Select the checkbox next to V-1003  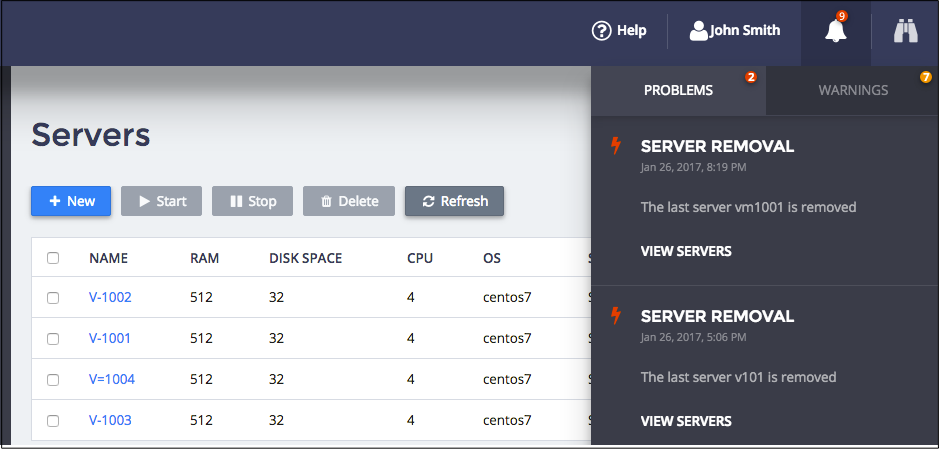coord(53,421)
